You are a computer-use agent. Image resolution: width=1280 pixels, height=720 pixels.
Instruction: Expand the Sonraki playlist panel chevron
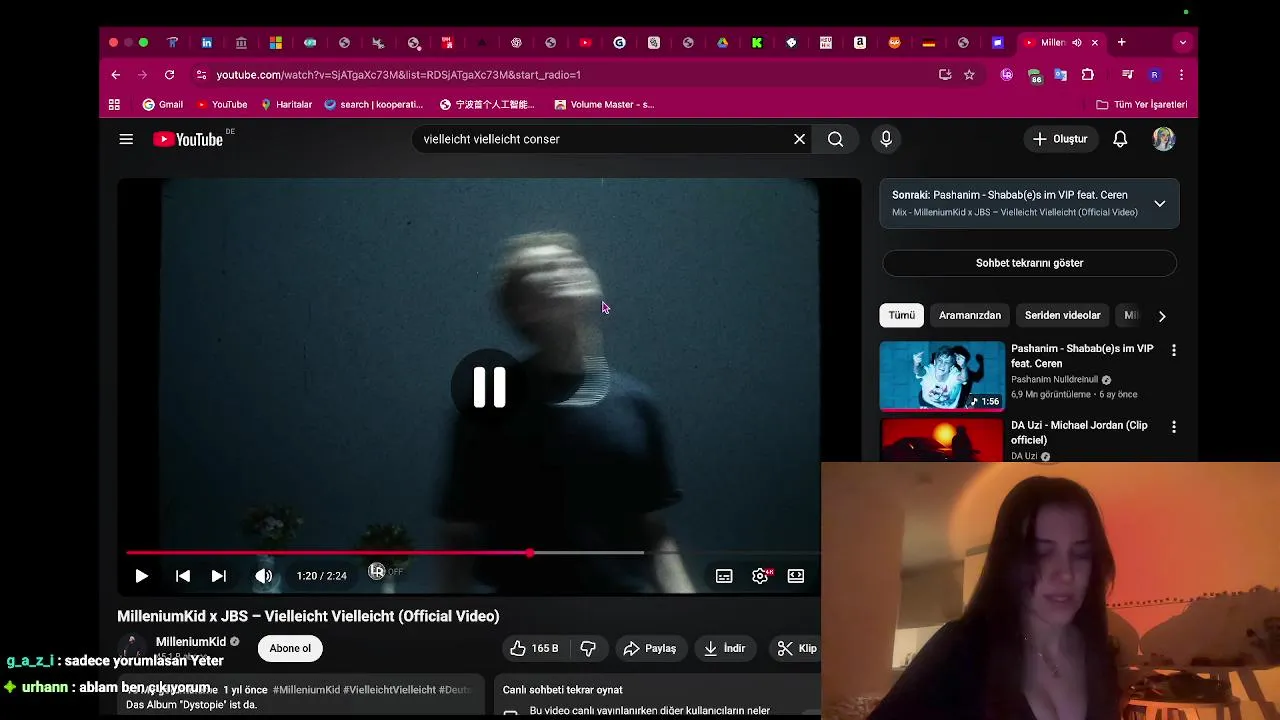point(1160,203)
